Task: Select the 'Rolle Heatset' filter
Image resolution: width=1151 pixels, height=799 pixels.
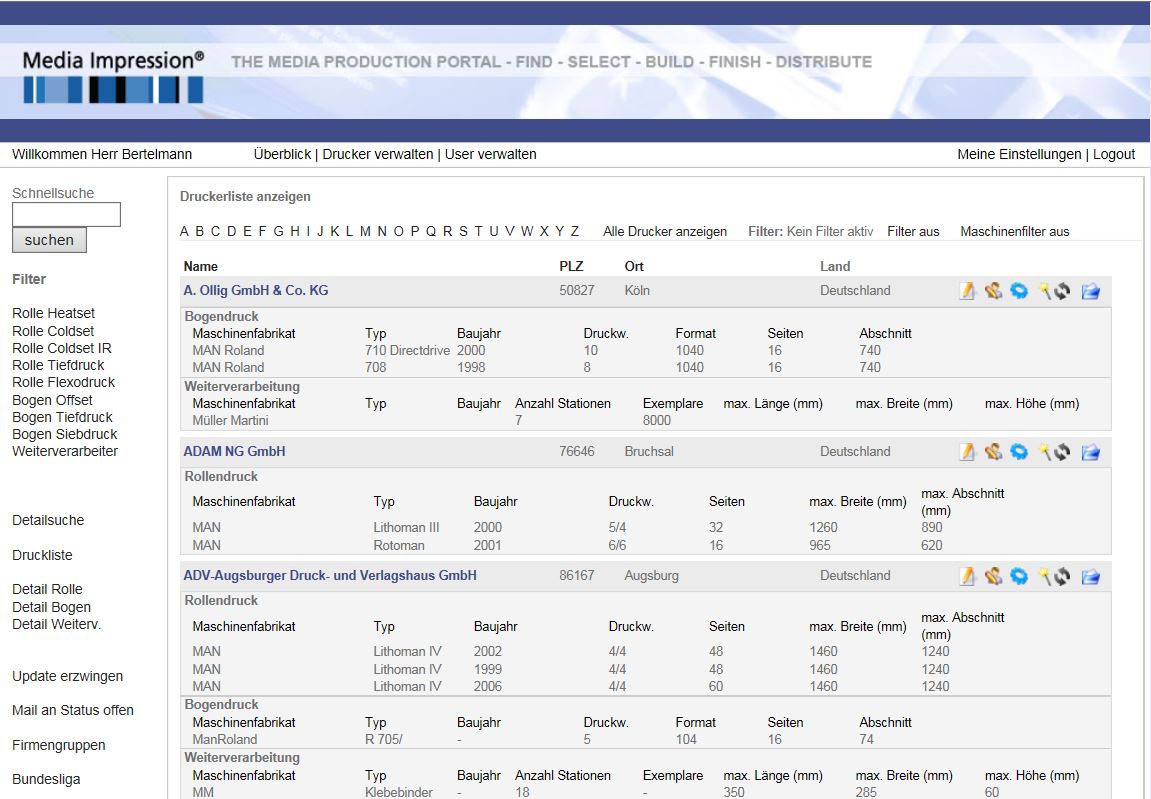Action: pos(53,313)
